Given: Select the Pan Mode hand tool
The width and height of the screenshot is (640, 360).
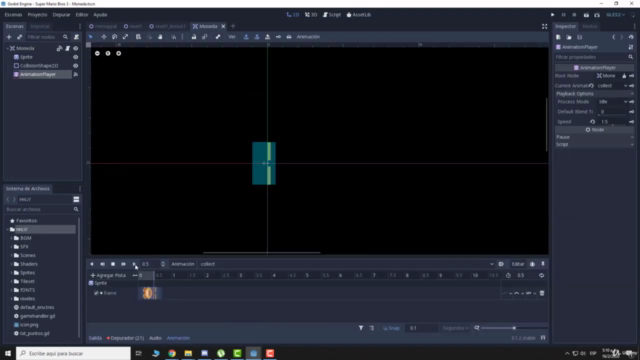Looking at the screenshot, I should (160, 37).
